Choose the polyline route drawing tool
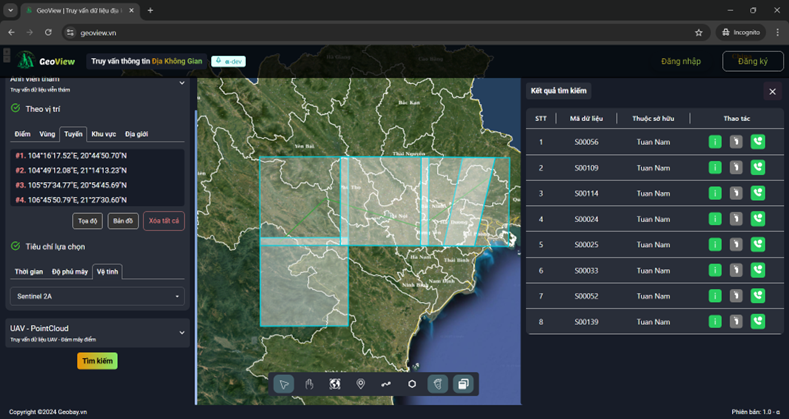789x419 pixels. (386, 384)
